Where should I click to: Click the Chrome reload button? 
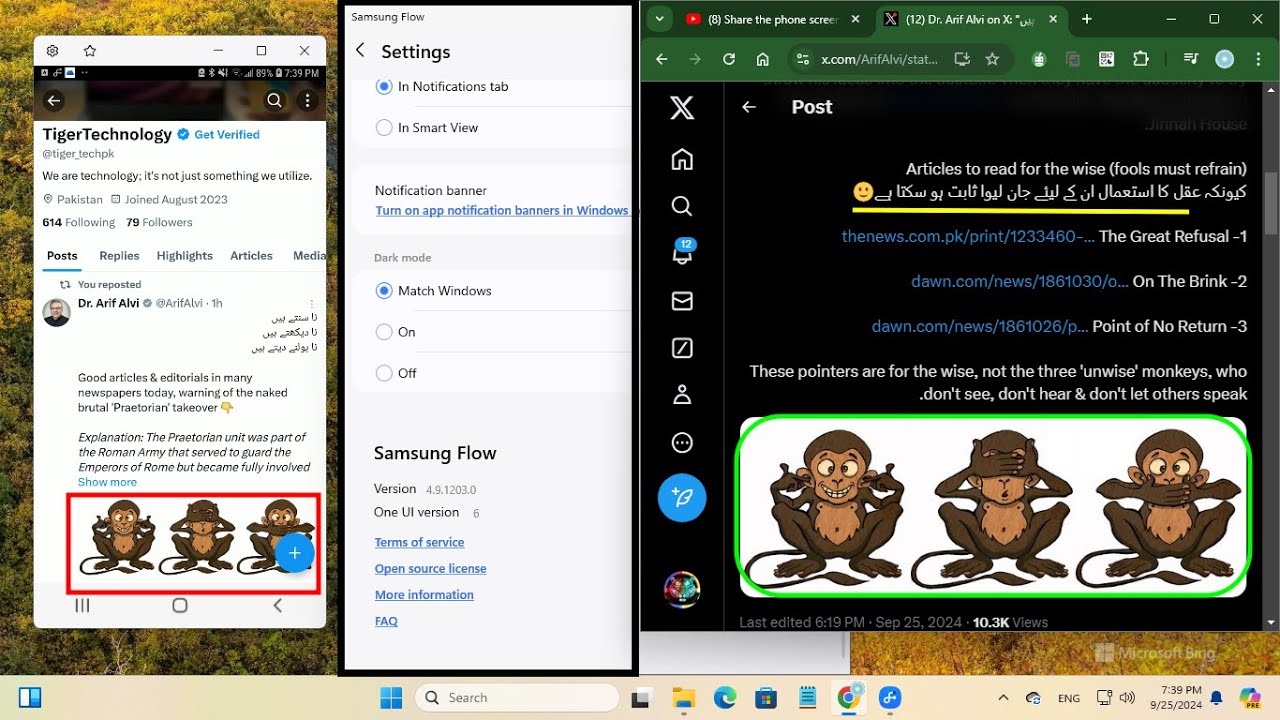[x=729, y=59]
